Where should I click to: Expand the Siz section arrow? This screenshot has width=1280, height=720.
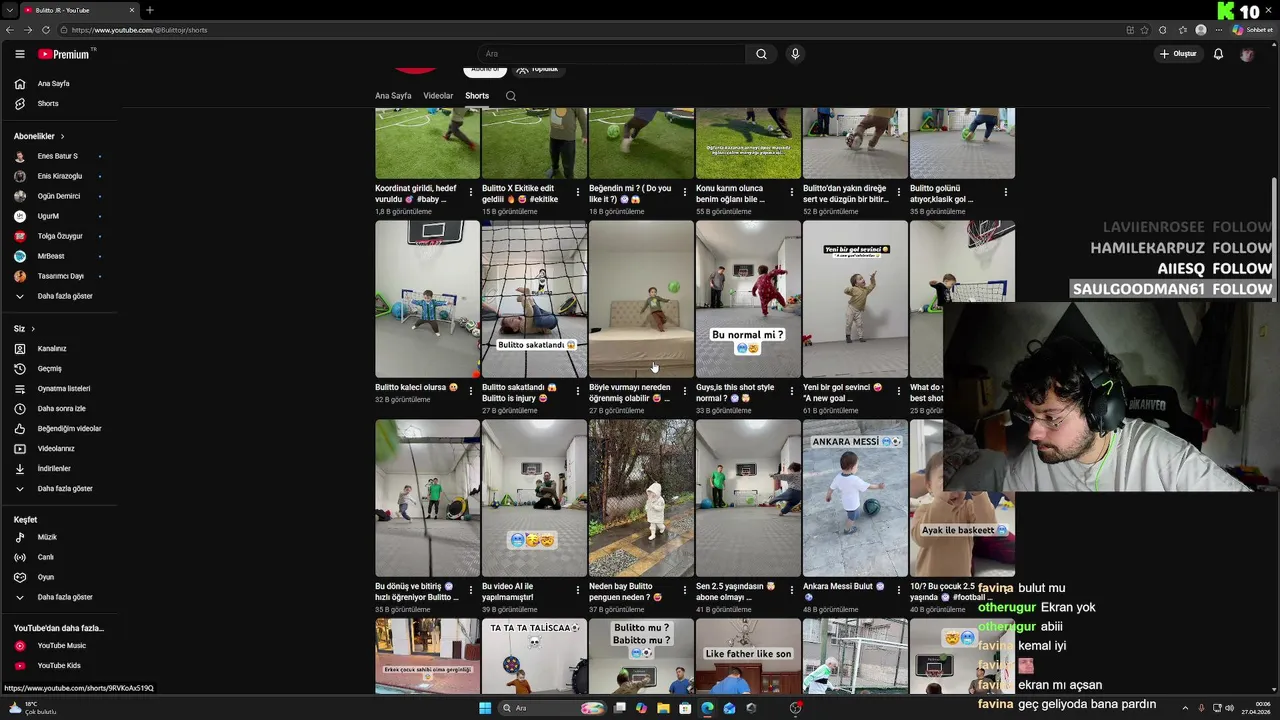(33, 329)
